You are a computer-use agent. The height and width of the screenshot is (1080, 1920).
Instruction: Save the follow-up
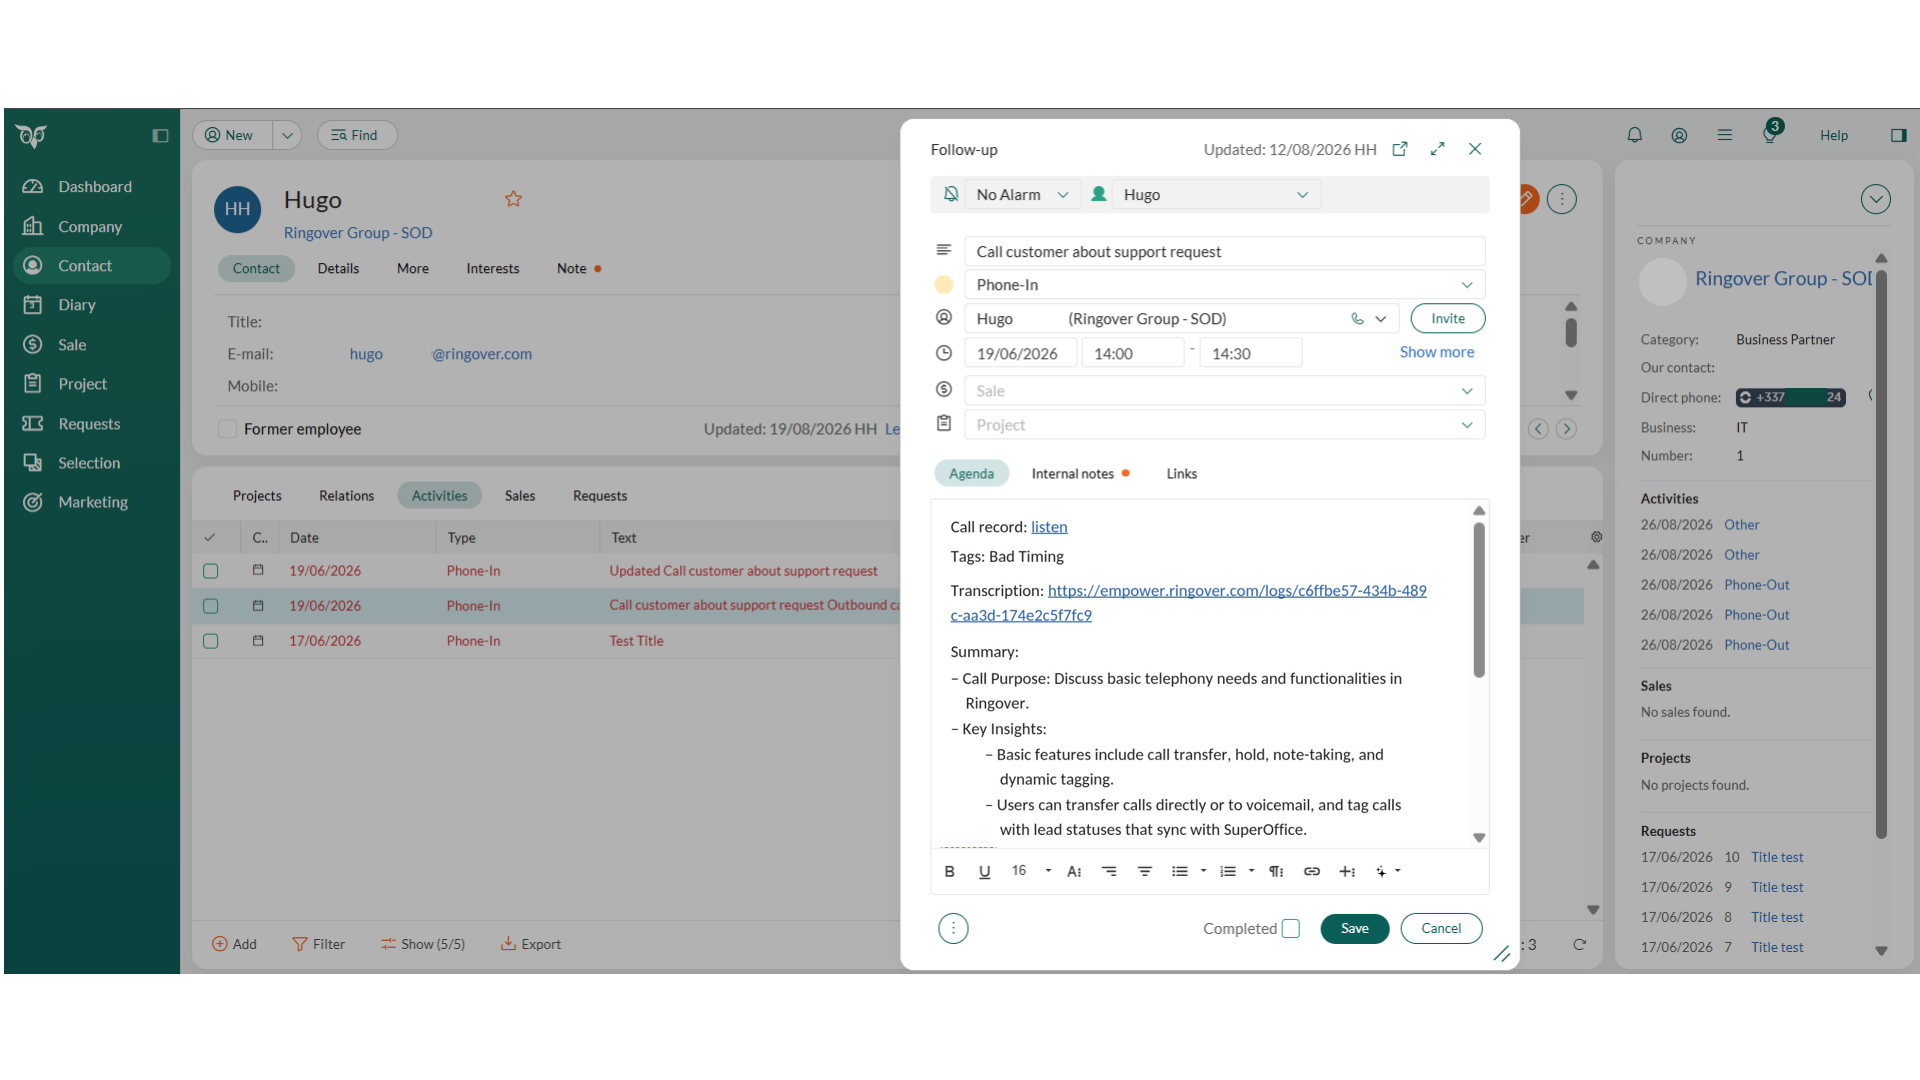point(1355,929)
